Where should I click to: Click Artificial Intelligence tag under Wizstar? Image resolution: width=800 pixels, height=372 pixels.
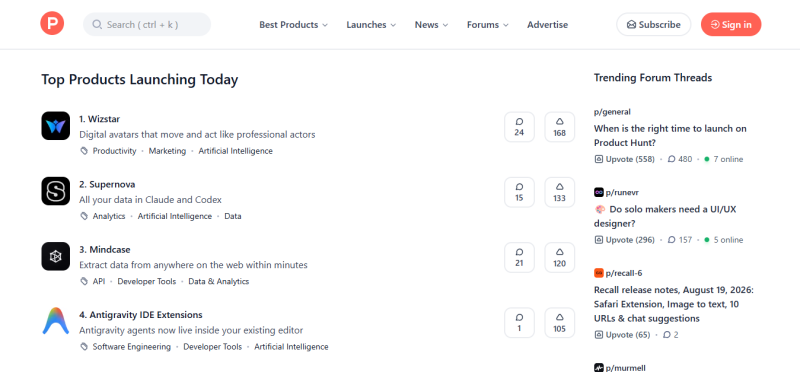(x=236, y=151)
